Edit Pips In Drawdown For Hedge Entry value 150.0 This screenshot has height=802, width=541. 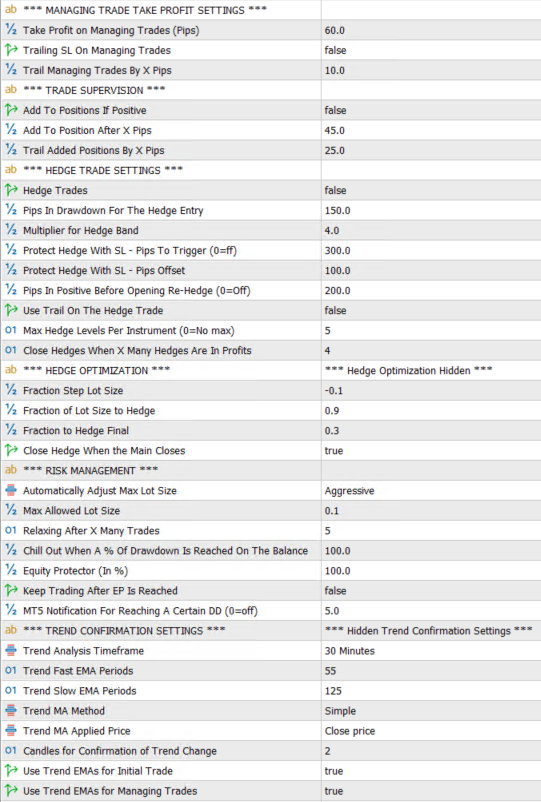click(337, 210)
